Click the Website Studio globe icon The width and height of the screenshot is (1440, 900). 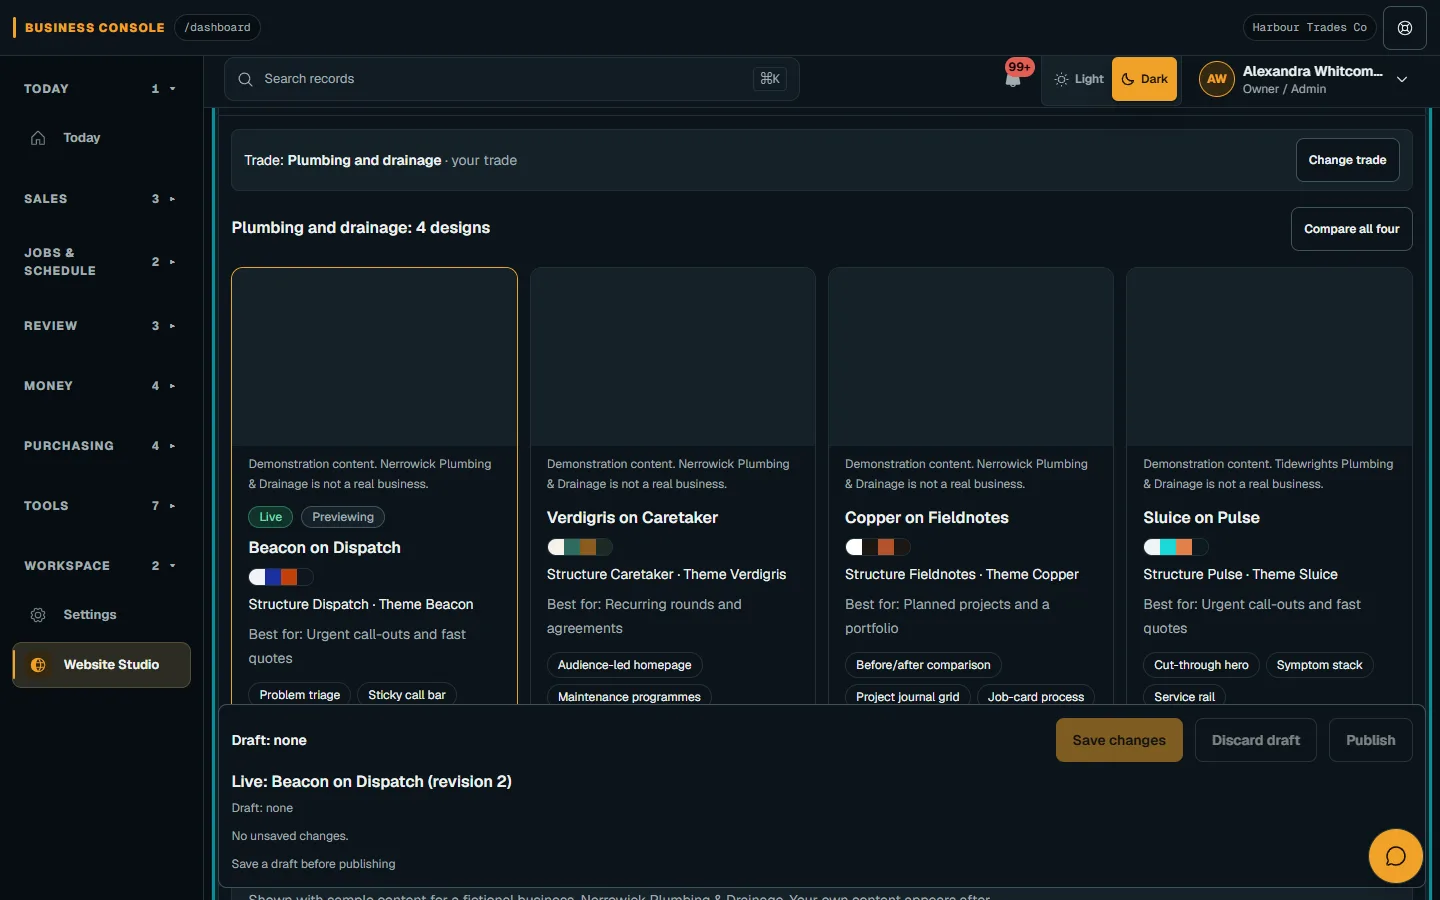pos(38,665)
